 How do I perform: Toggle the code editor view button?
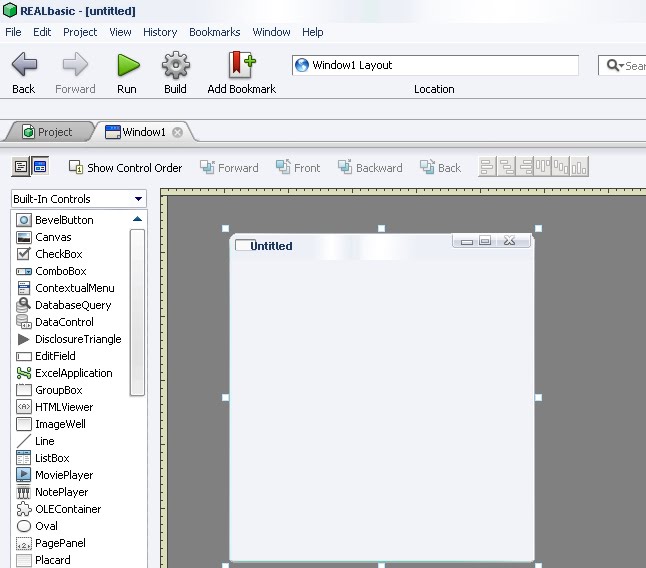click(x=20, y=166)
